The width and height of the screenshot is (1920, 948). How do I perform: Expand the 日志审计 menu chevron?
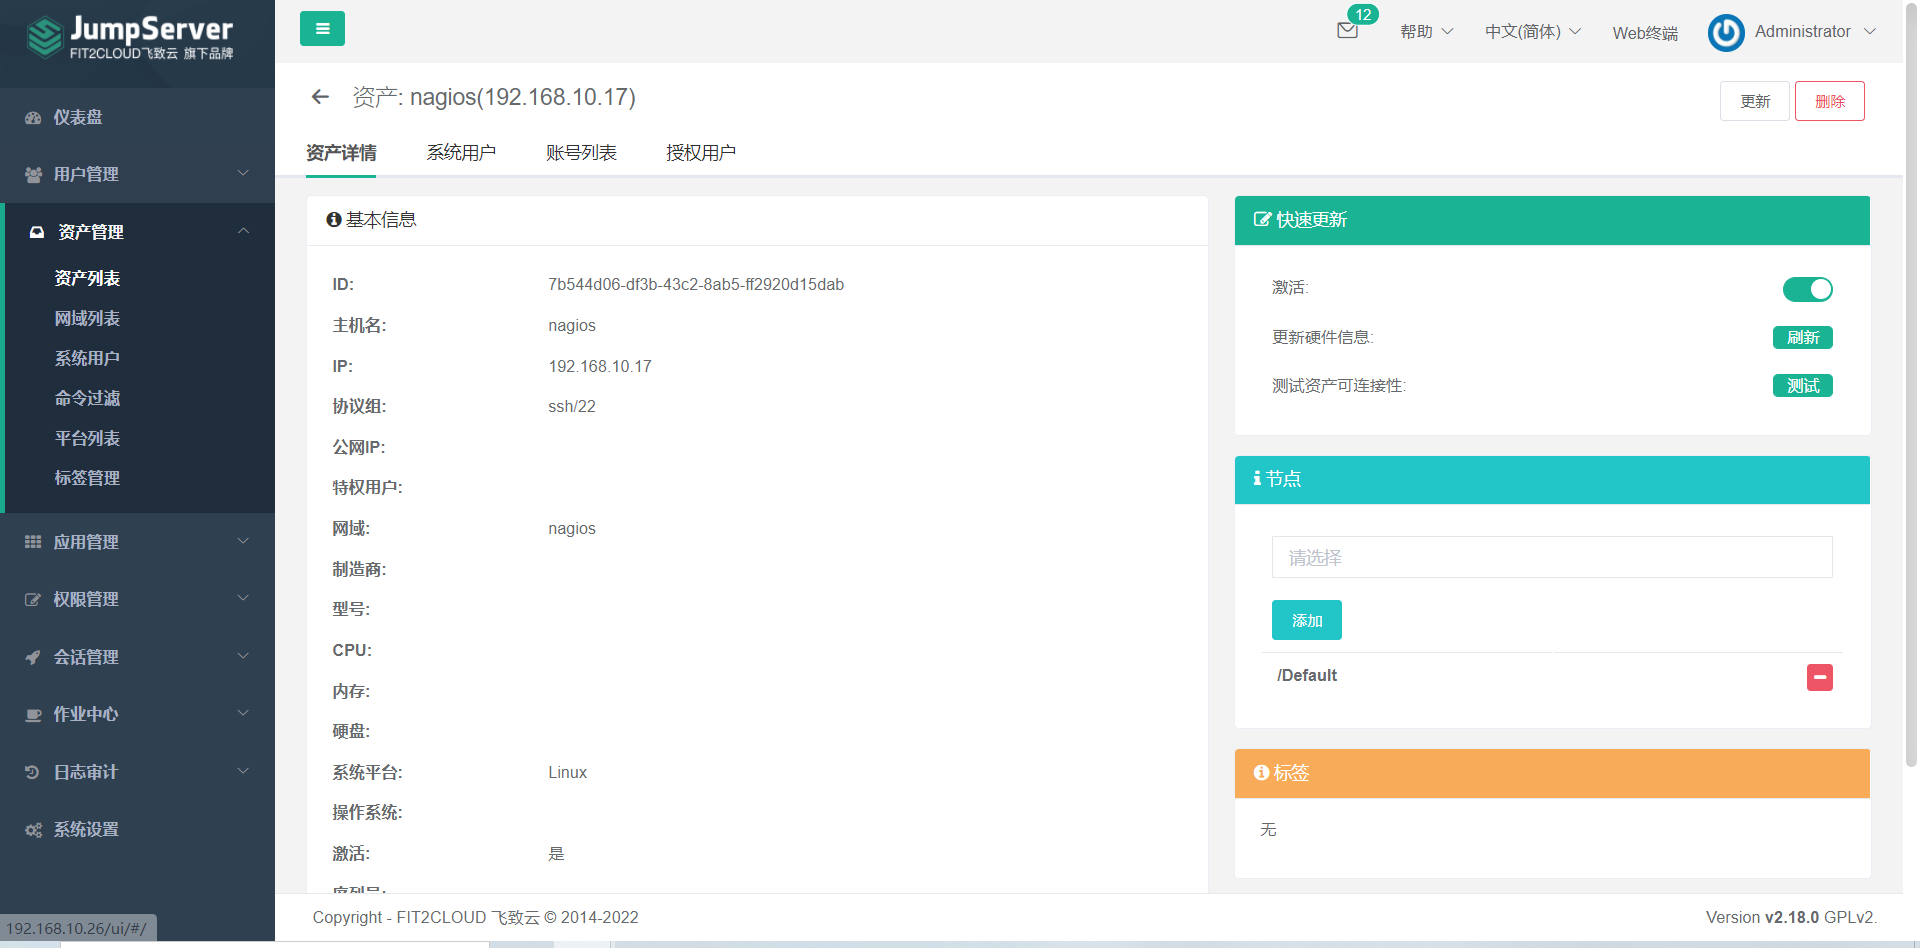click(x=243, y=771)
